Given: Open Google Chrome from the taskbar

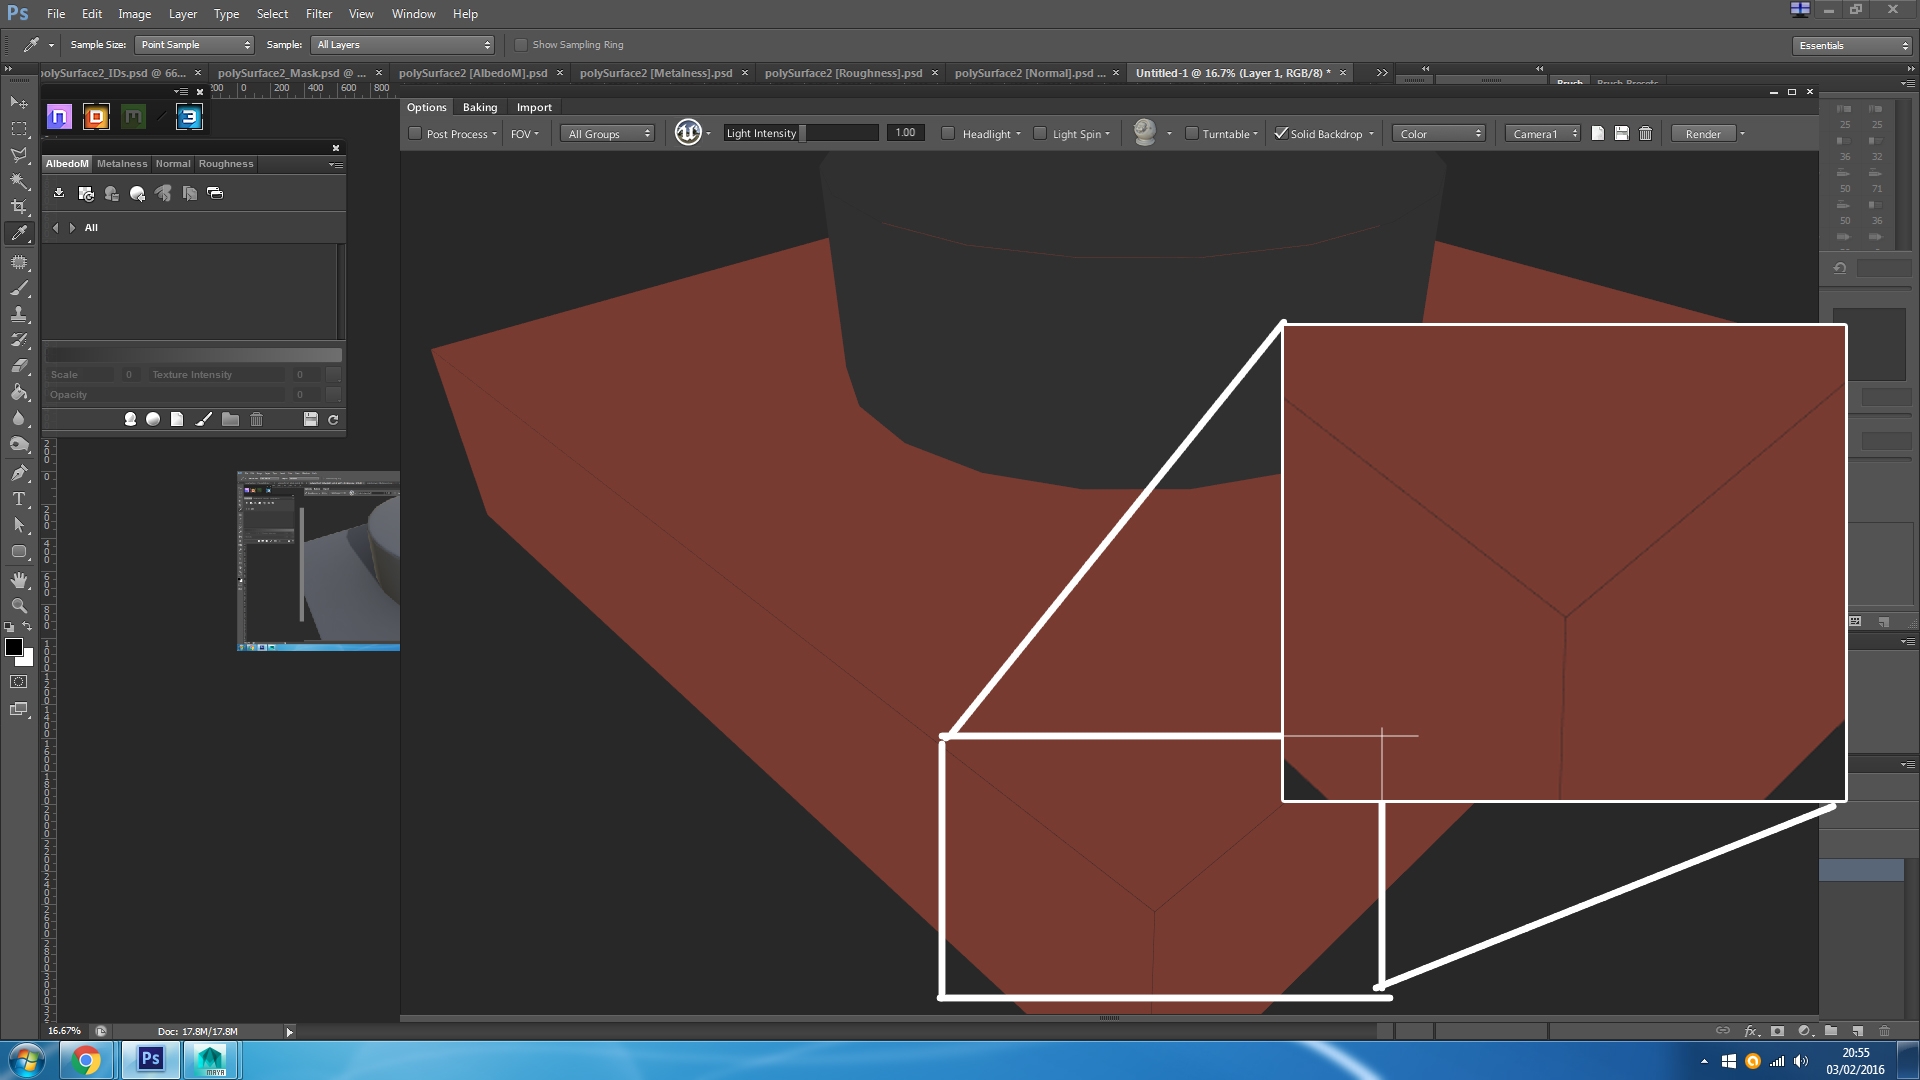Looking at the screenshot, I should (x=86, y=1060).
